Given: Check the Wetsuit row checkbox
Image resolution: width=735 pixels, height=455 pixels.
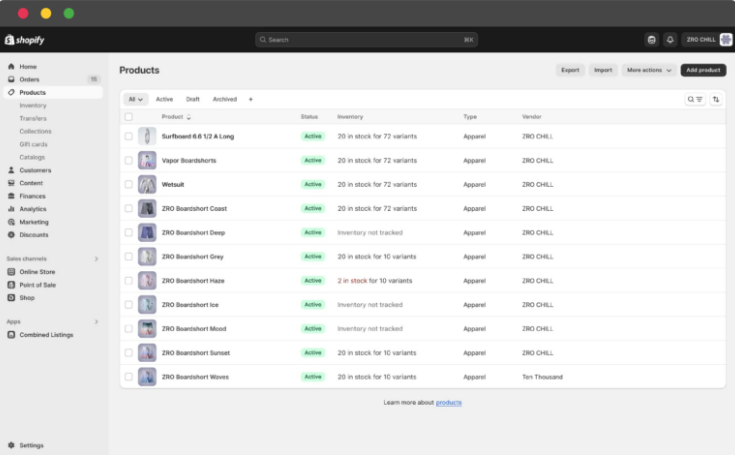Looking at the screenshot, I should [128, 184].
